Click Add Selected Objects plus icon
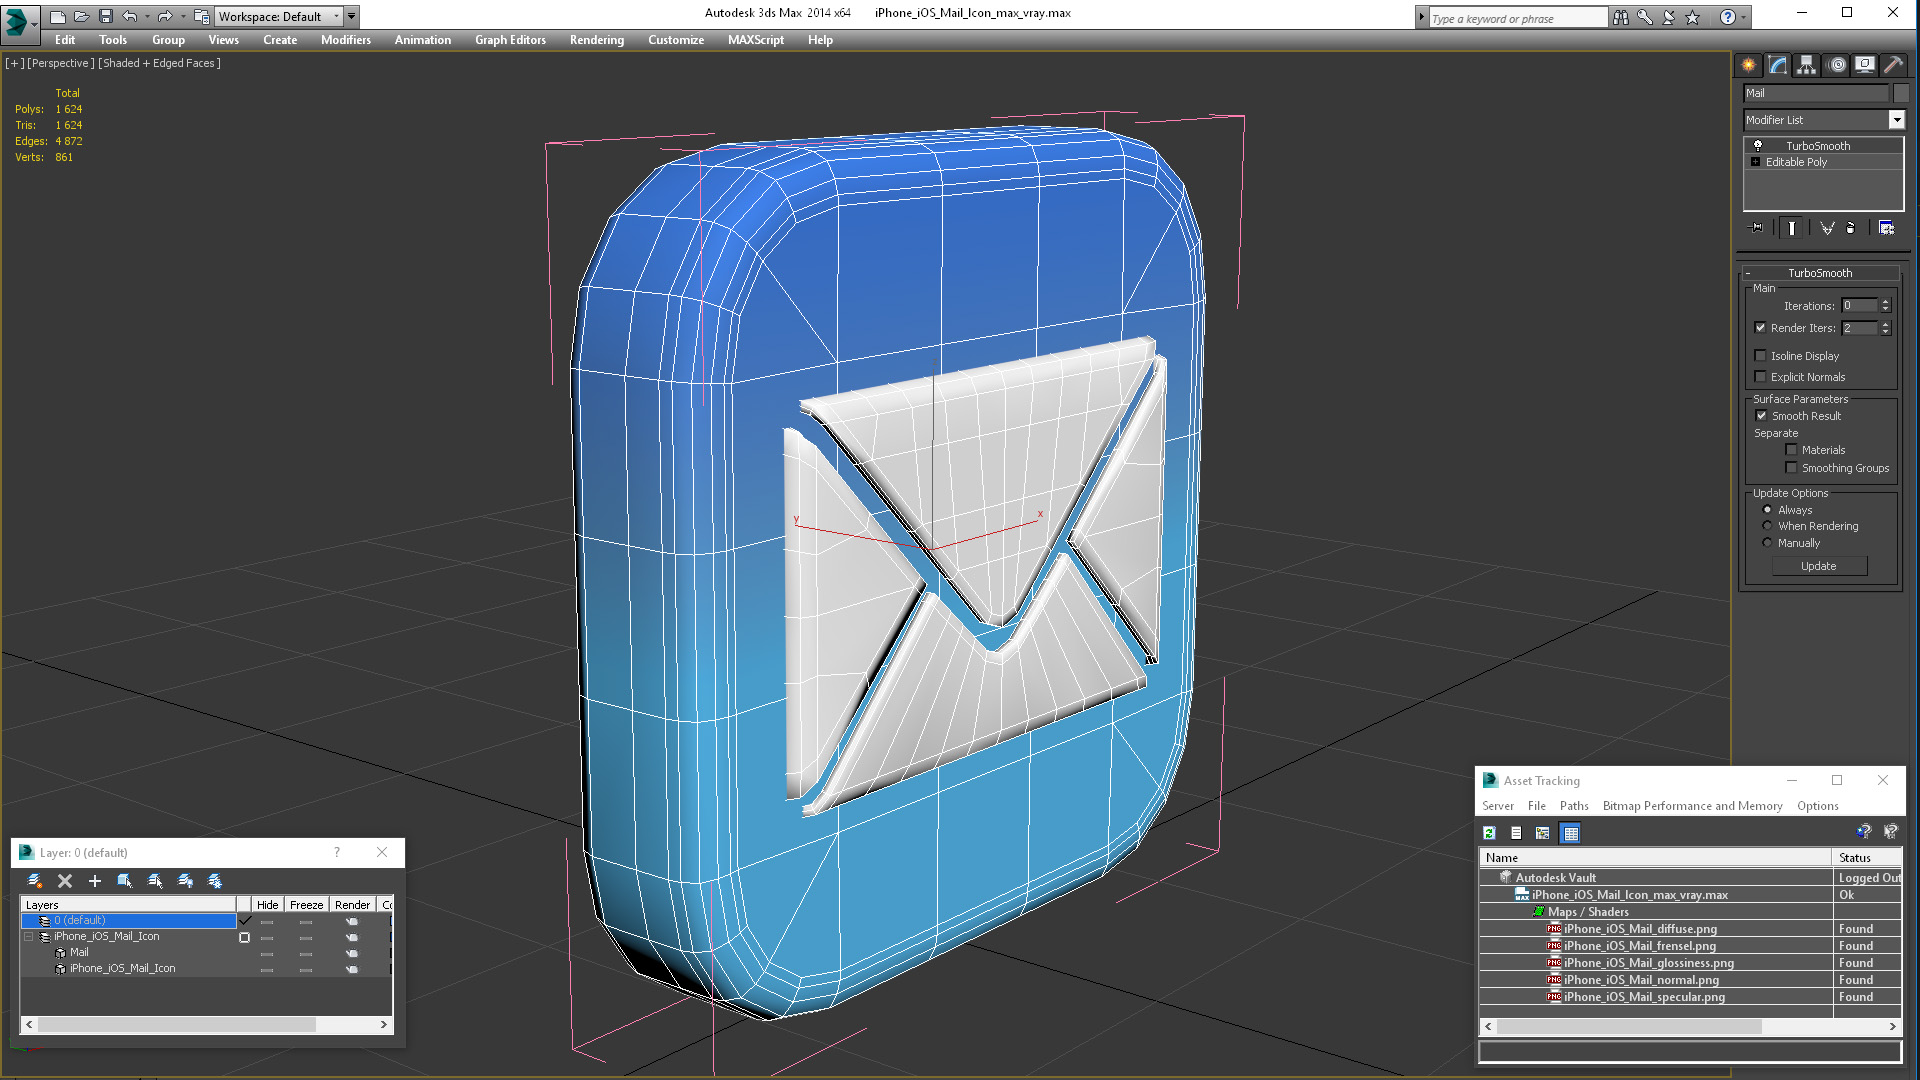Image resolution: width=1920 pixels, height=1080 pixels. pyautogui.click(x=95, y=881)
